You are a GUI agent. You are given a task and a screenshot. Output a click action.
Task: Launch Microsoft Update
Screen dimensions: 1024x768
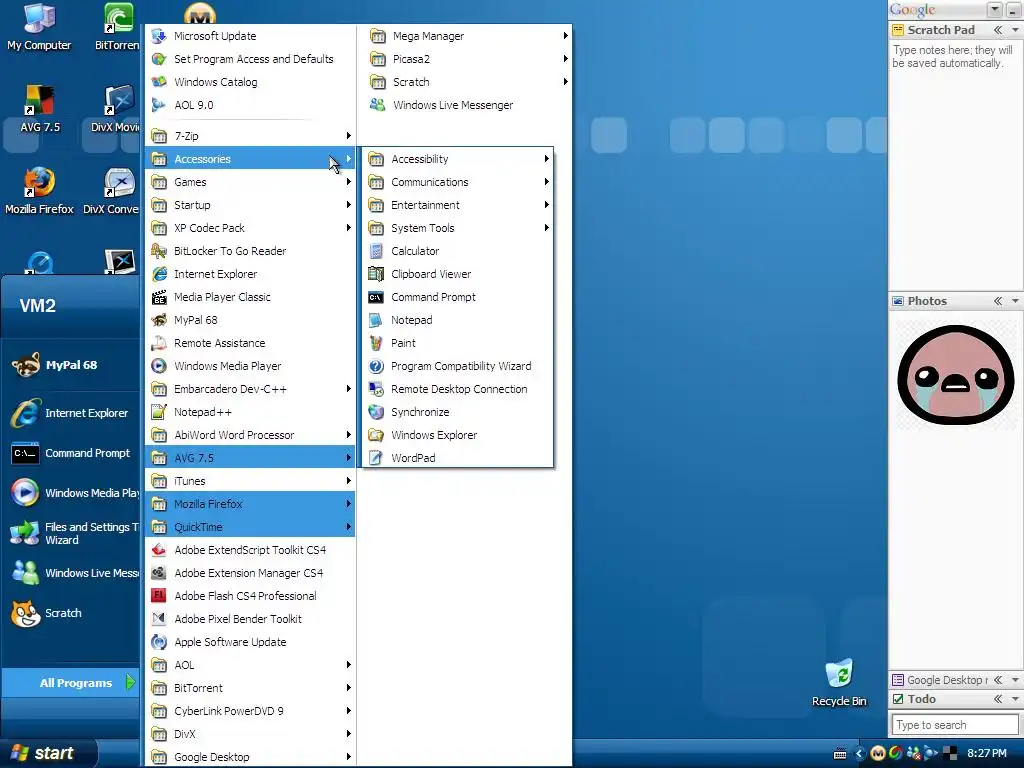[x=251, y=36]
